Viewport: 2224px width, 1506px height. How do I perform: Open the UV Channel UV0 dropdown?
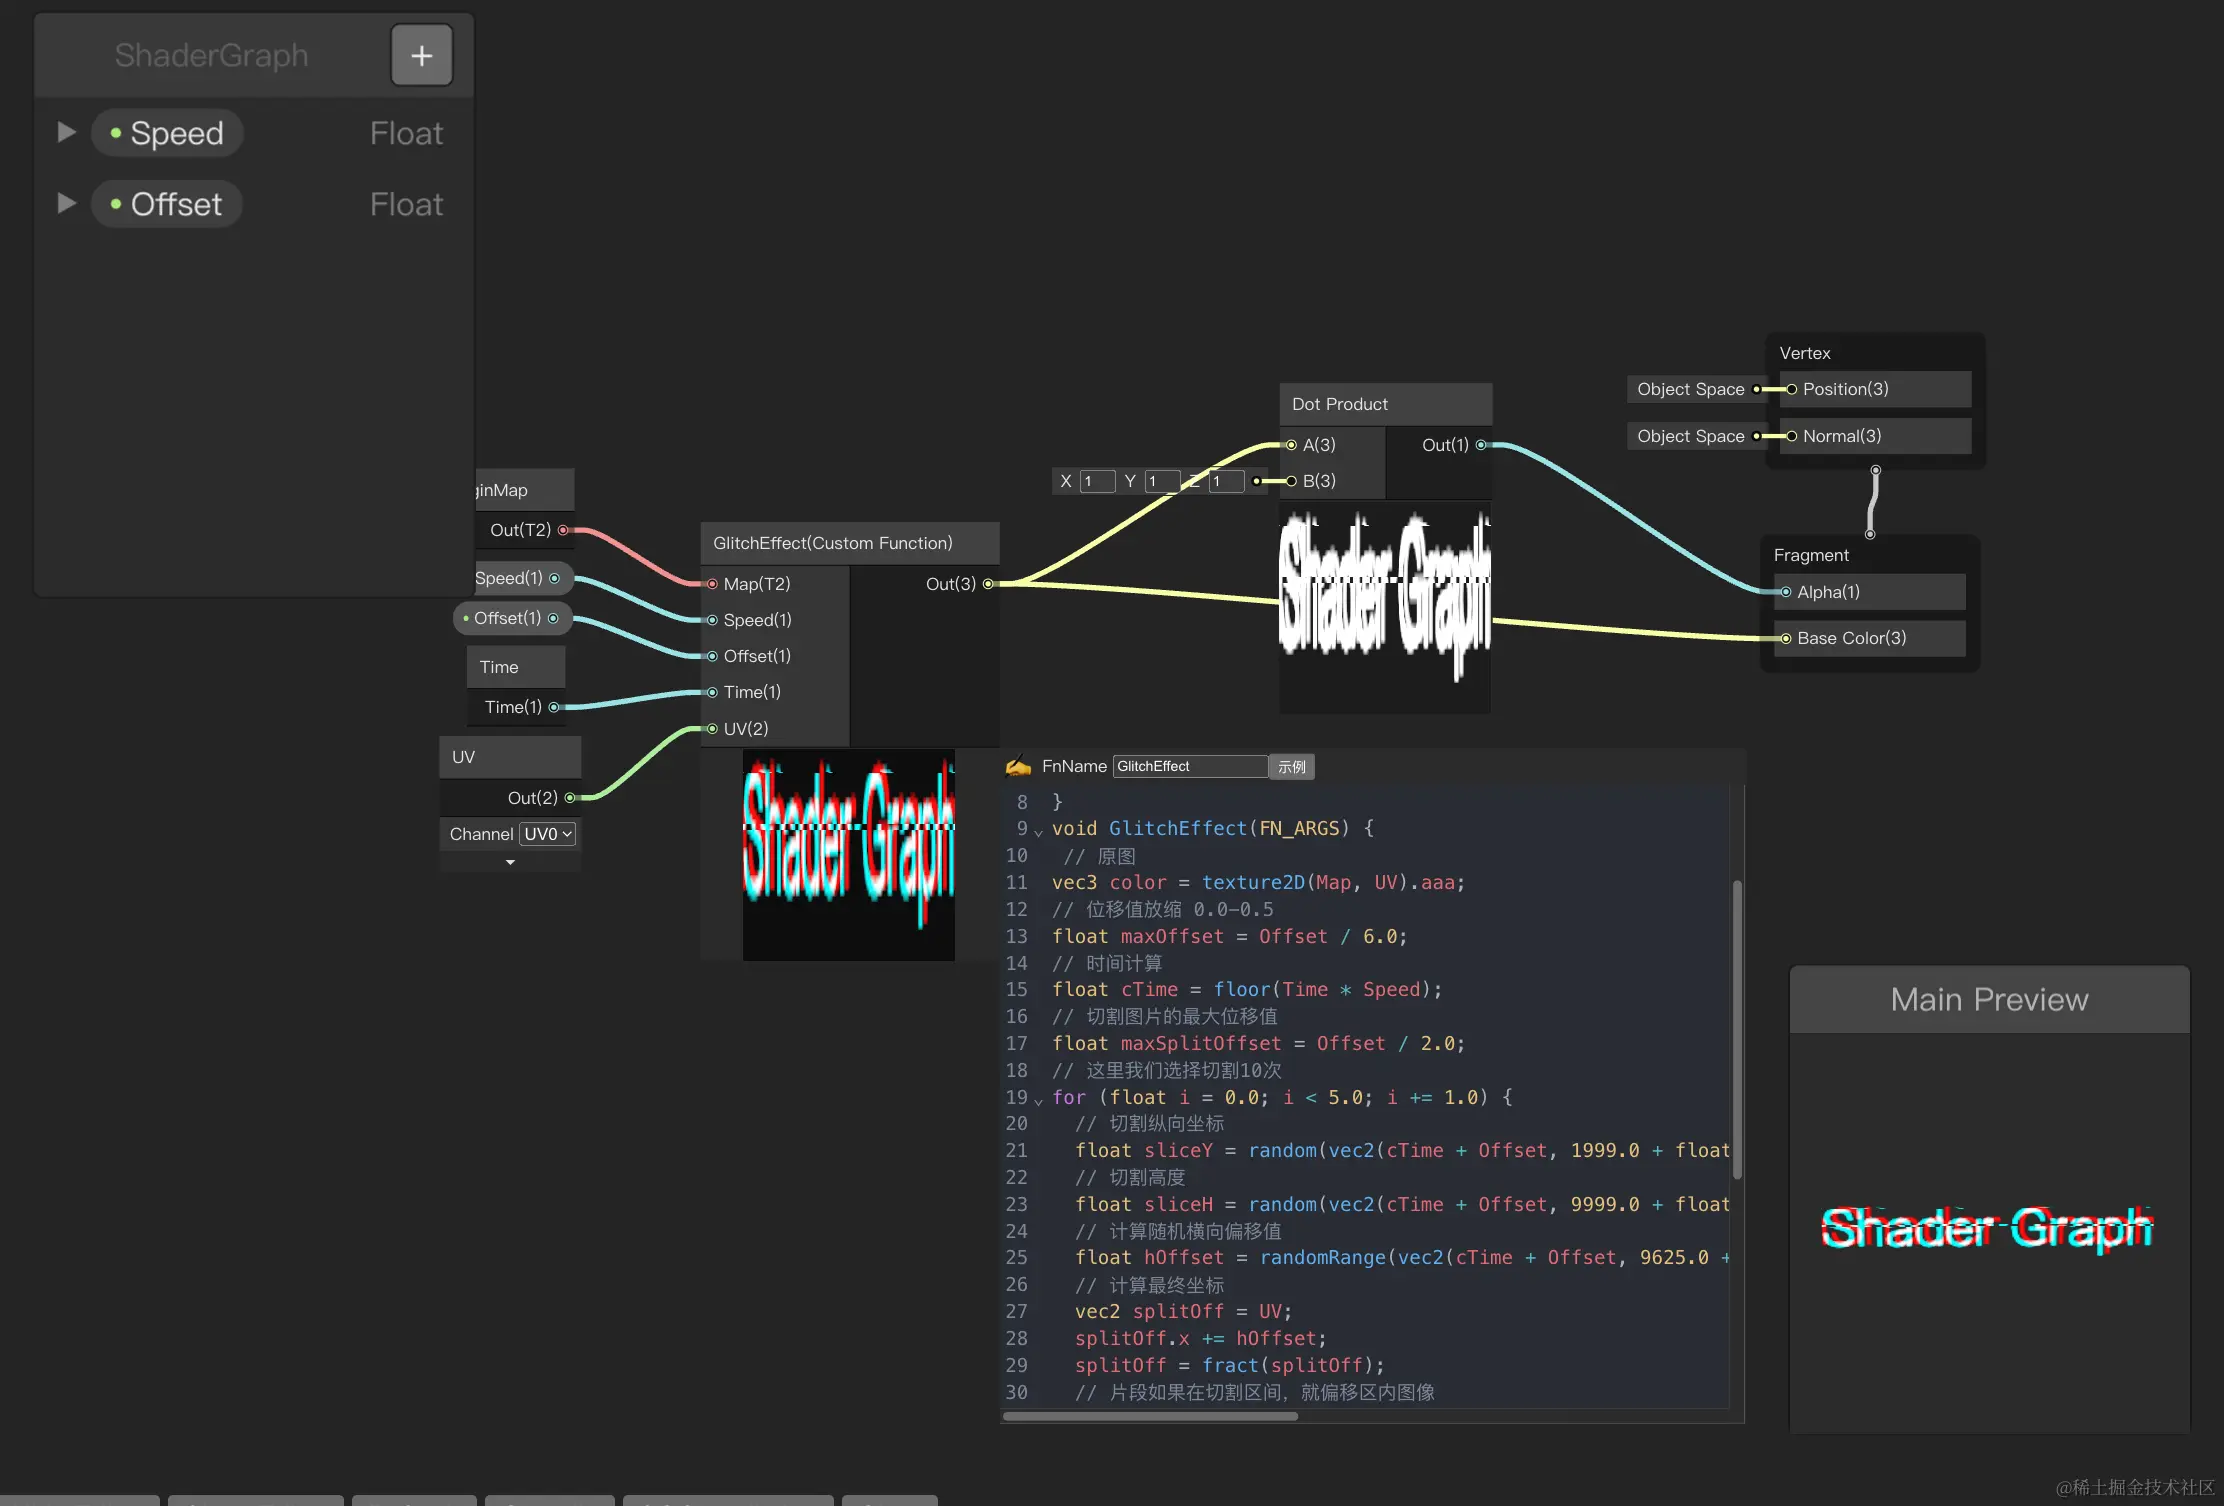click(548, 834)
